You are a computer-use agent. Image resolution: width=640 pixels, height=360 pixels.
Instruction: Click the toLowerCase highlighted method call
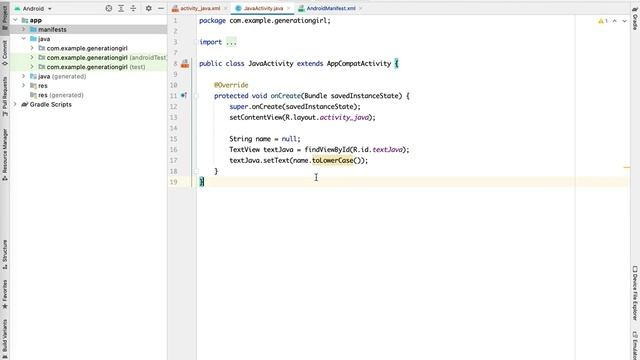(333, 160)
